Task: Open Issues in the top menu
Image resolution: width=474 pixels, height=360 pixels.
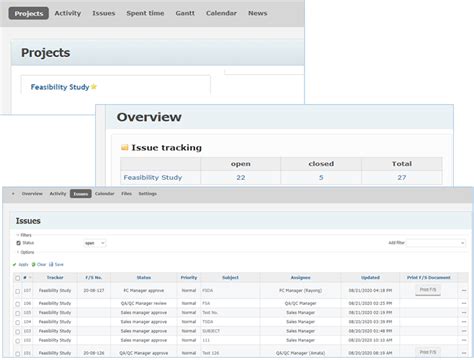Action: click(x=104, y=13)
